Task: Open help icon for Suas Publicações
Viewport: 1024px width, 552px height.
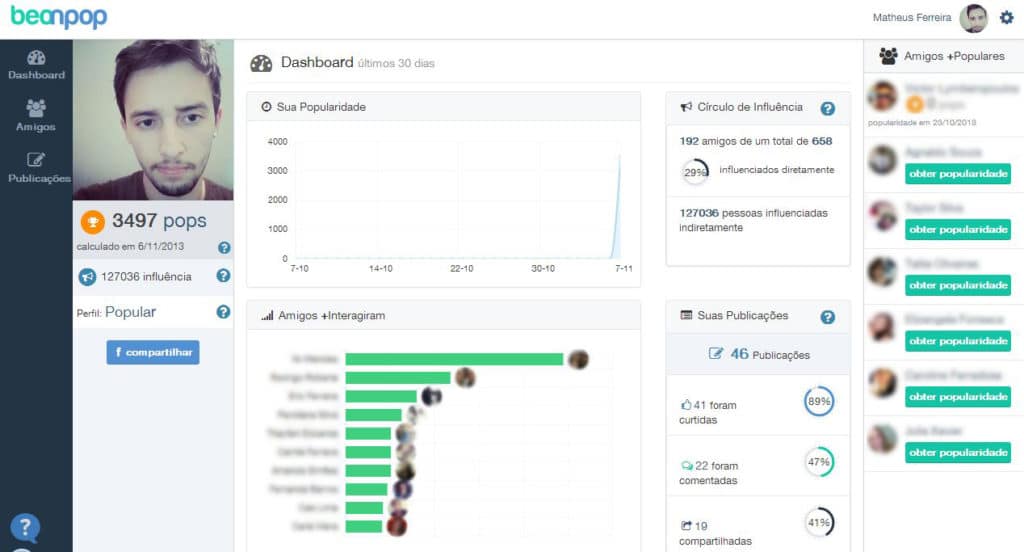Action: (827, 317)
